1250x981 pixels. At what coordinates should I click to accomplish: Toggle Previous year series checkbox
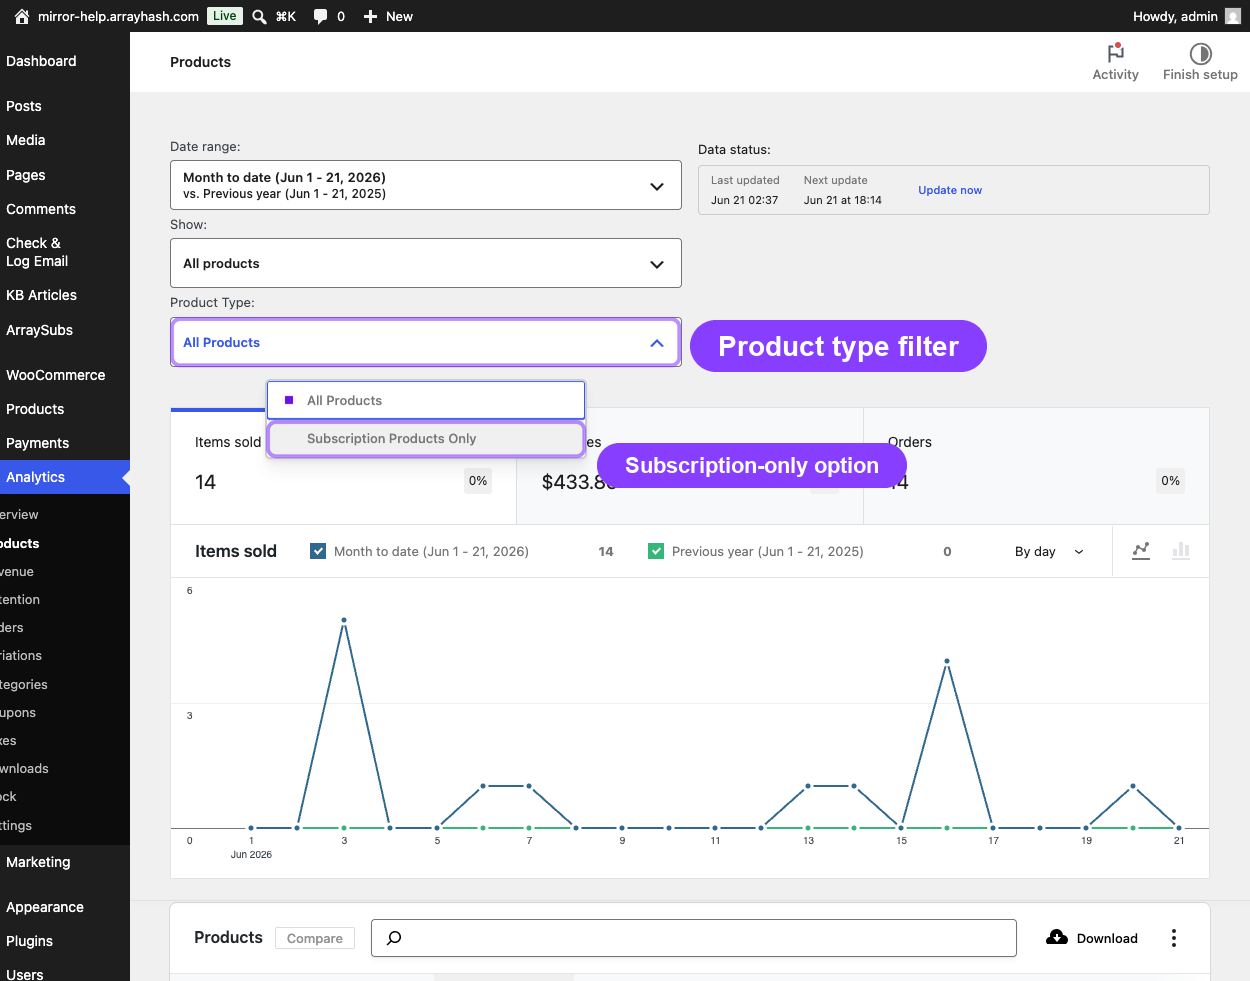tap(656, 551)
